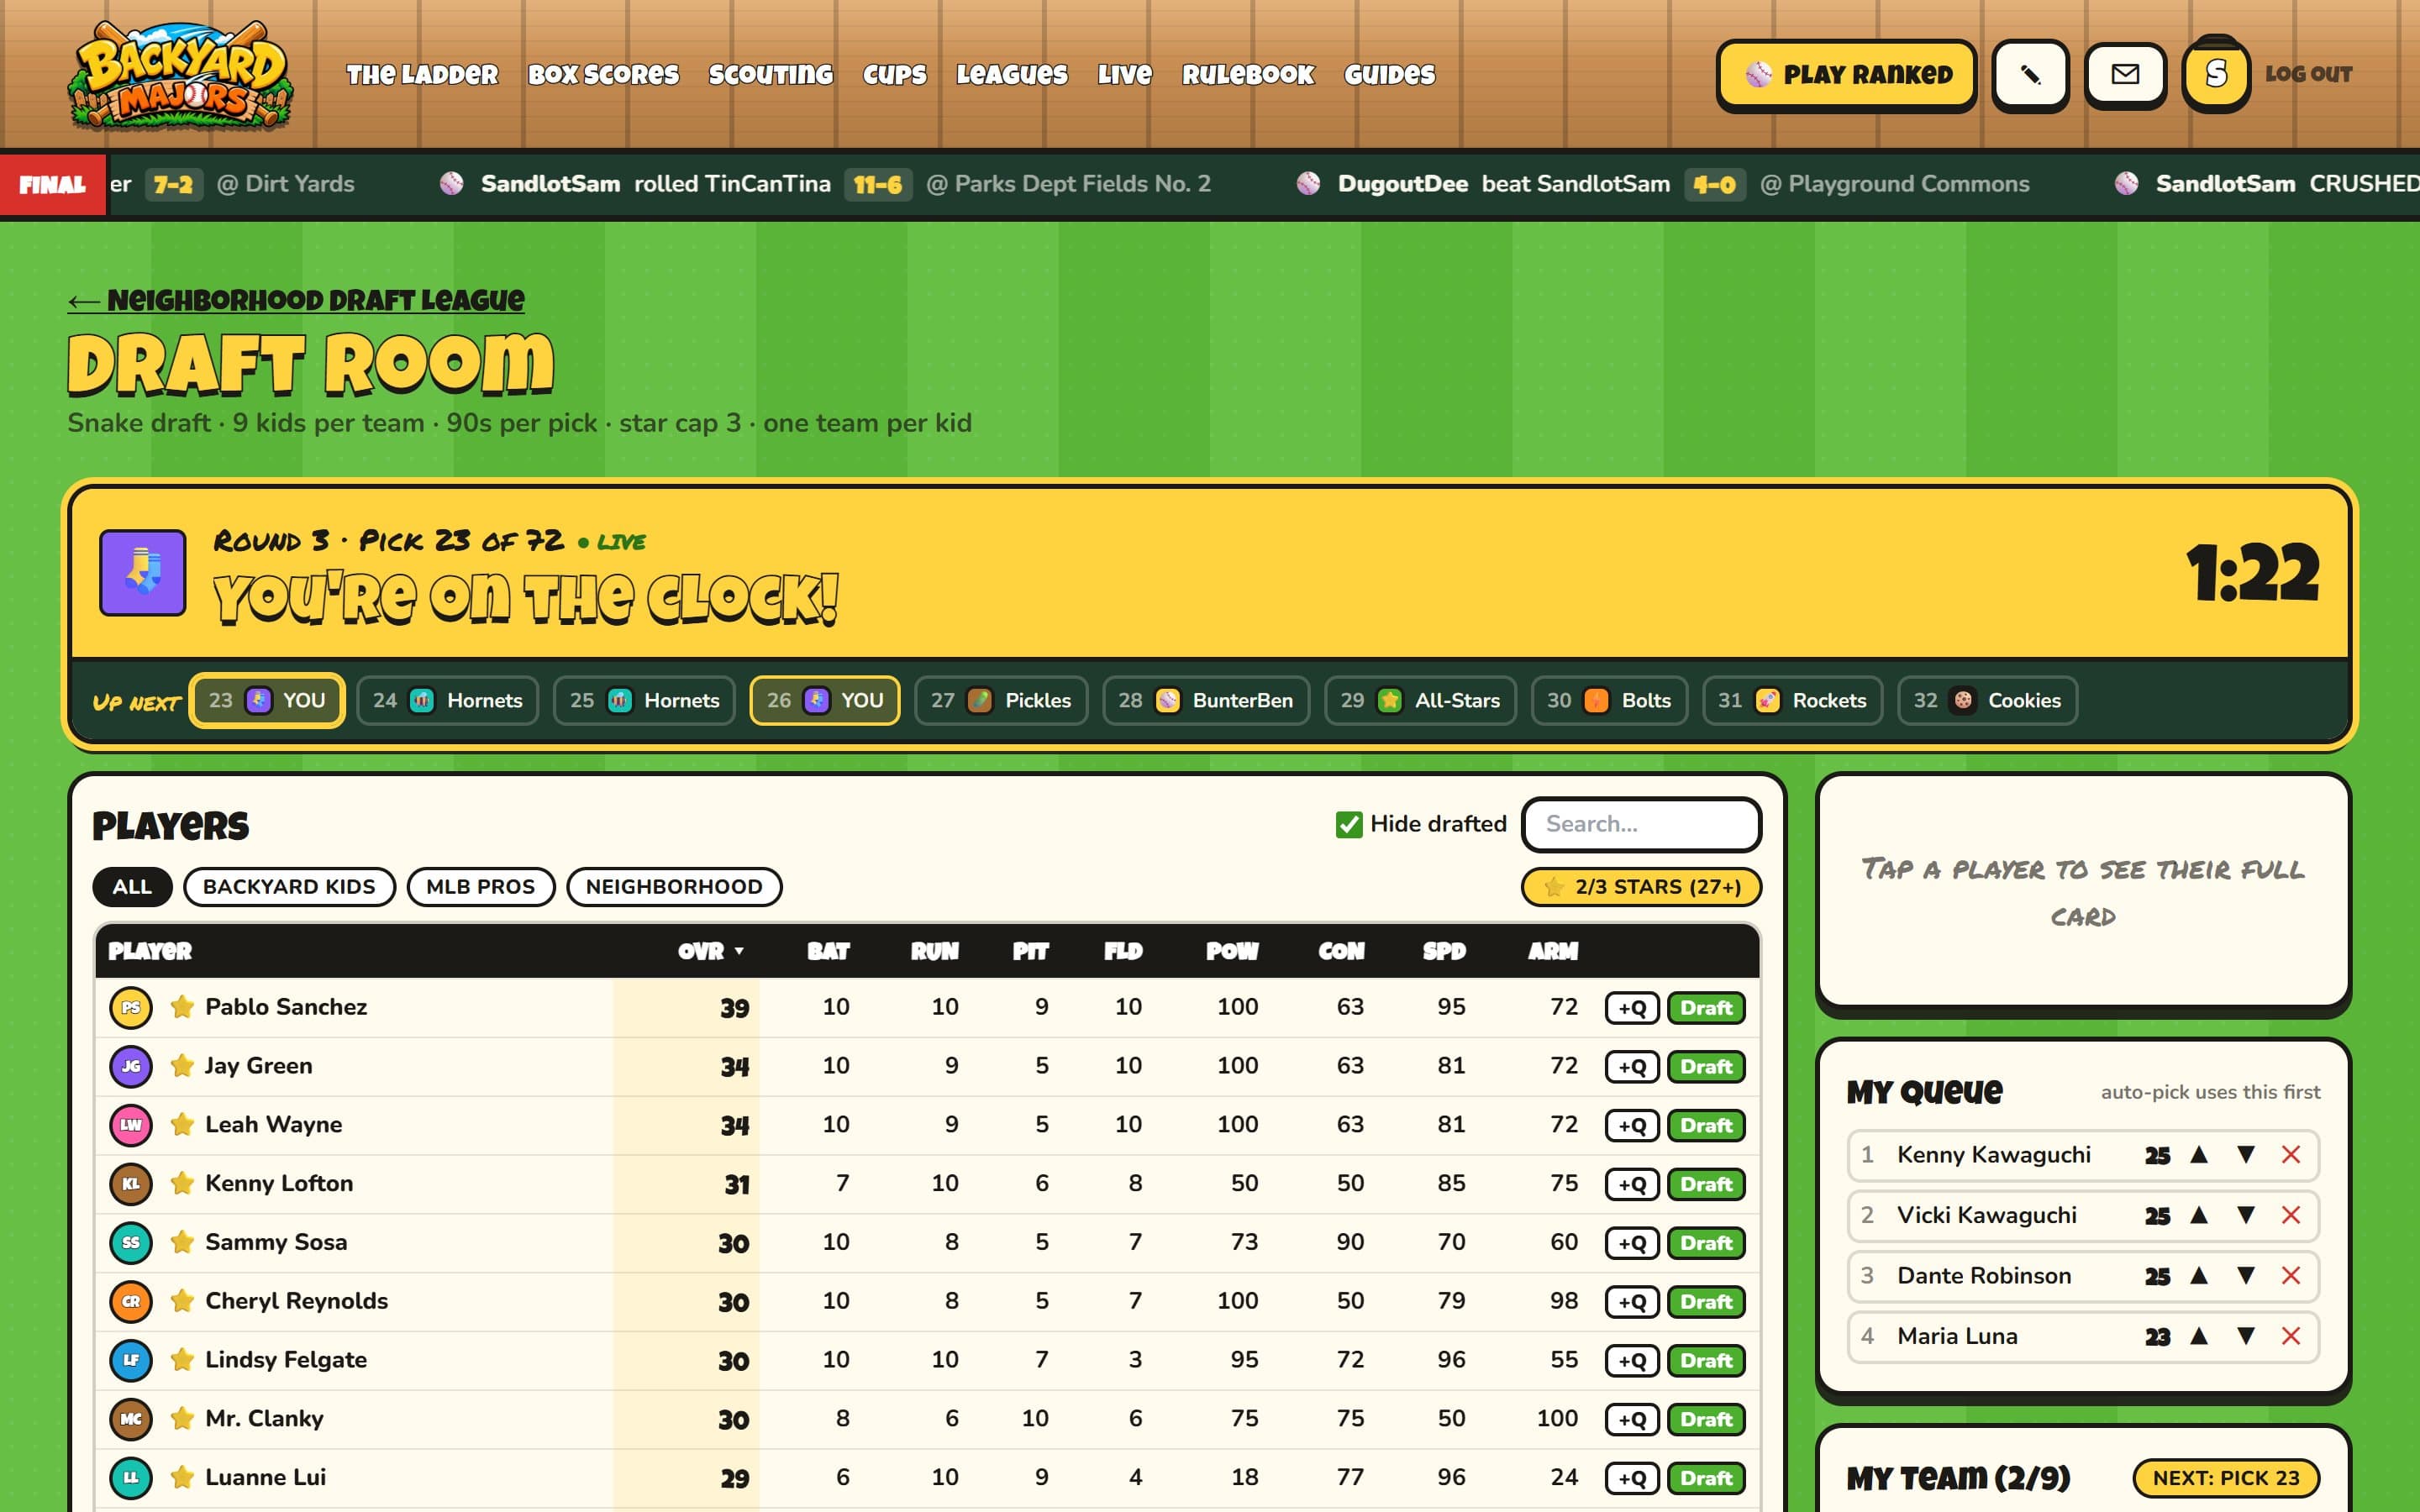Click Pablo Sanchez's PS avatar

[x=131, y=1007]
